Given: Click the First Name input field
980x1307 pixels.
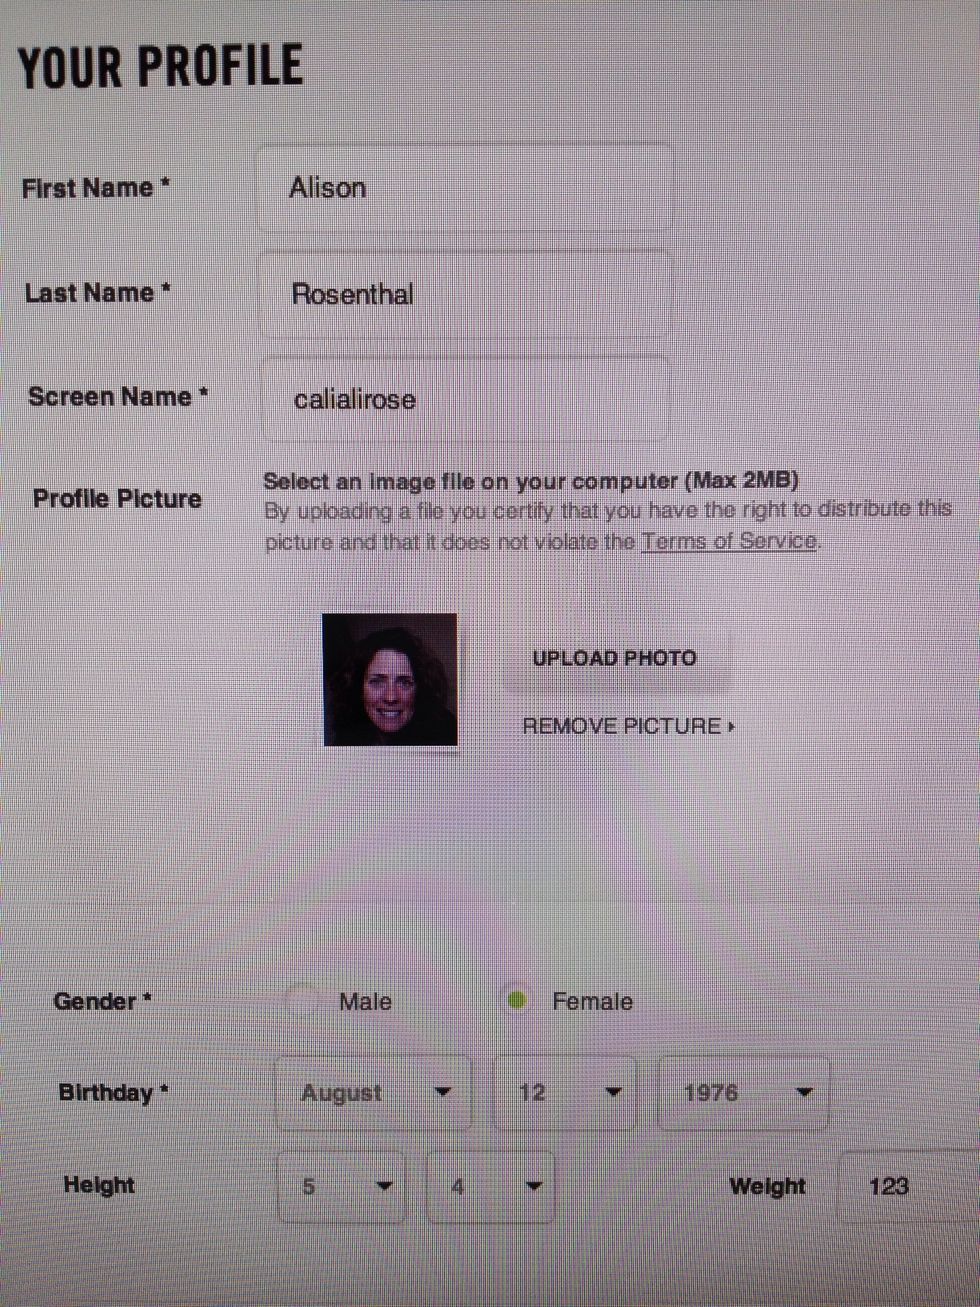Looking at the screenshot, I should [464, 188].
